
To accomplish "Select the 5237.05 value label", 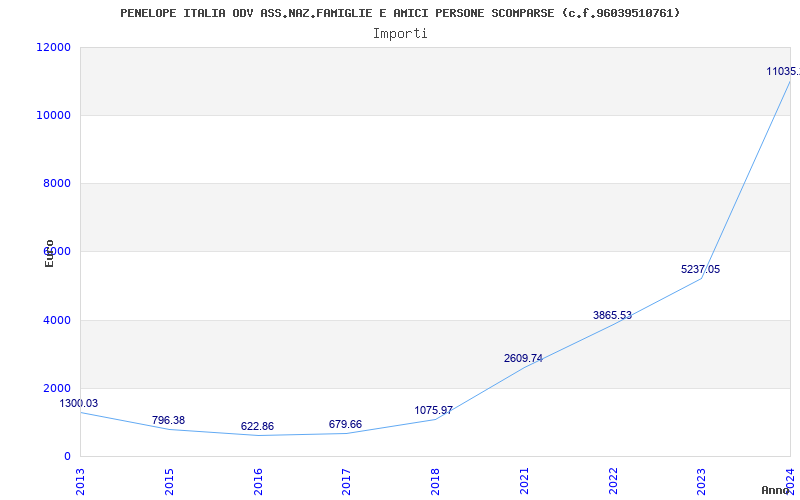I will coord(700,270).
